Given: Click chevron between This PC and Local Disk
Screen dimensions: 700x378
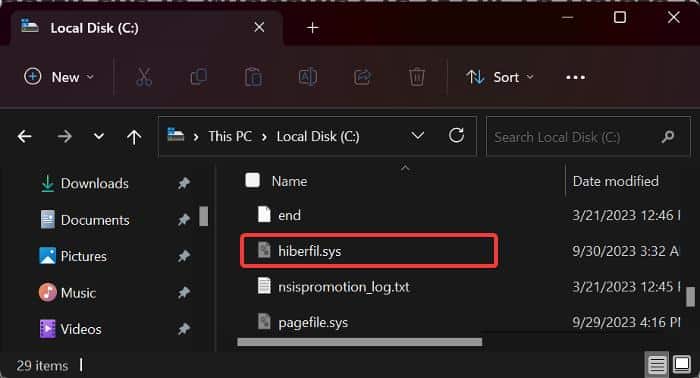Looking at the screenshot, I should [x=264, y=137].
